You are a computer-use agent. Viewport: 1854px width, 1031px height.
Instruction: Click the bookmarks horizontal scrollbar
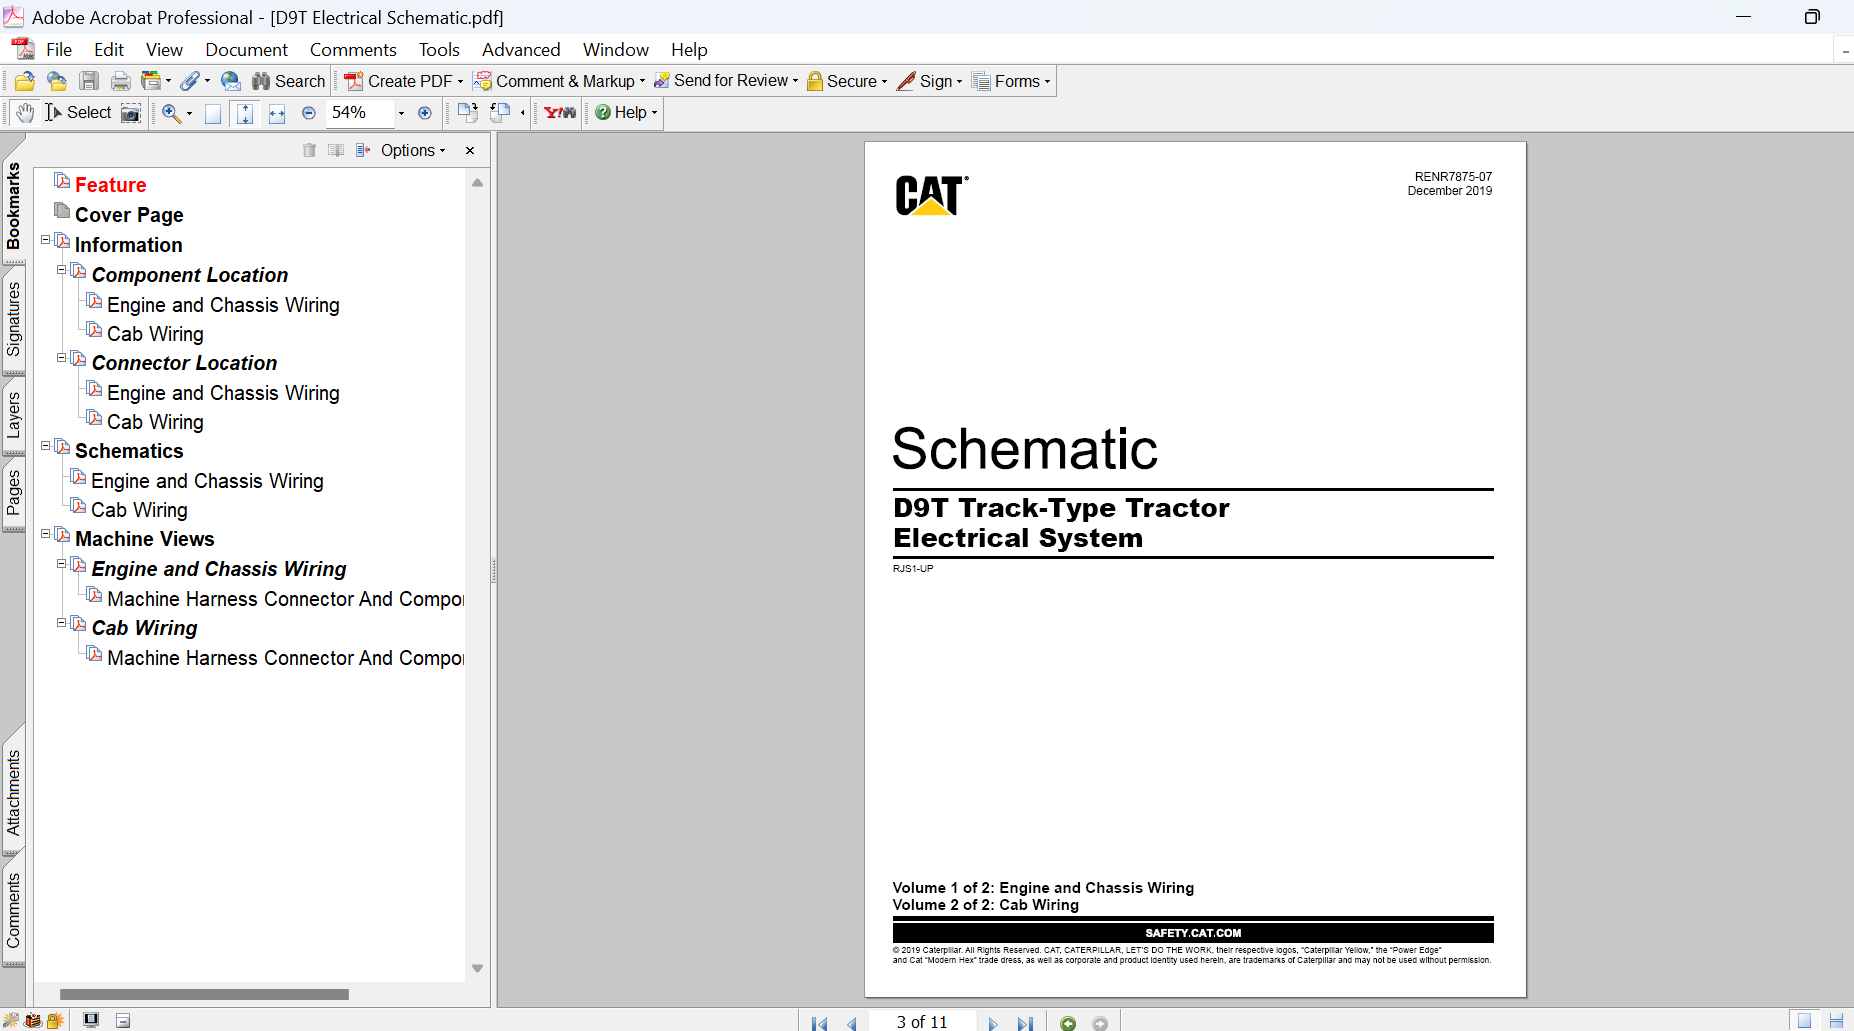pos(204,994)
